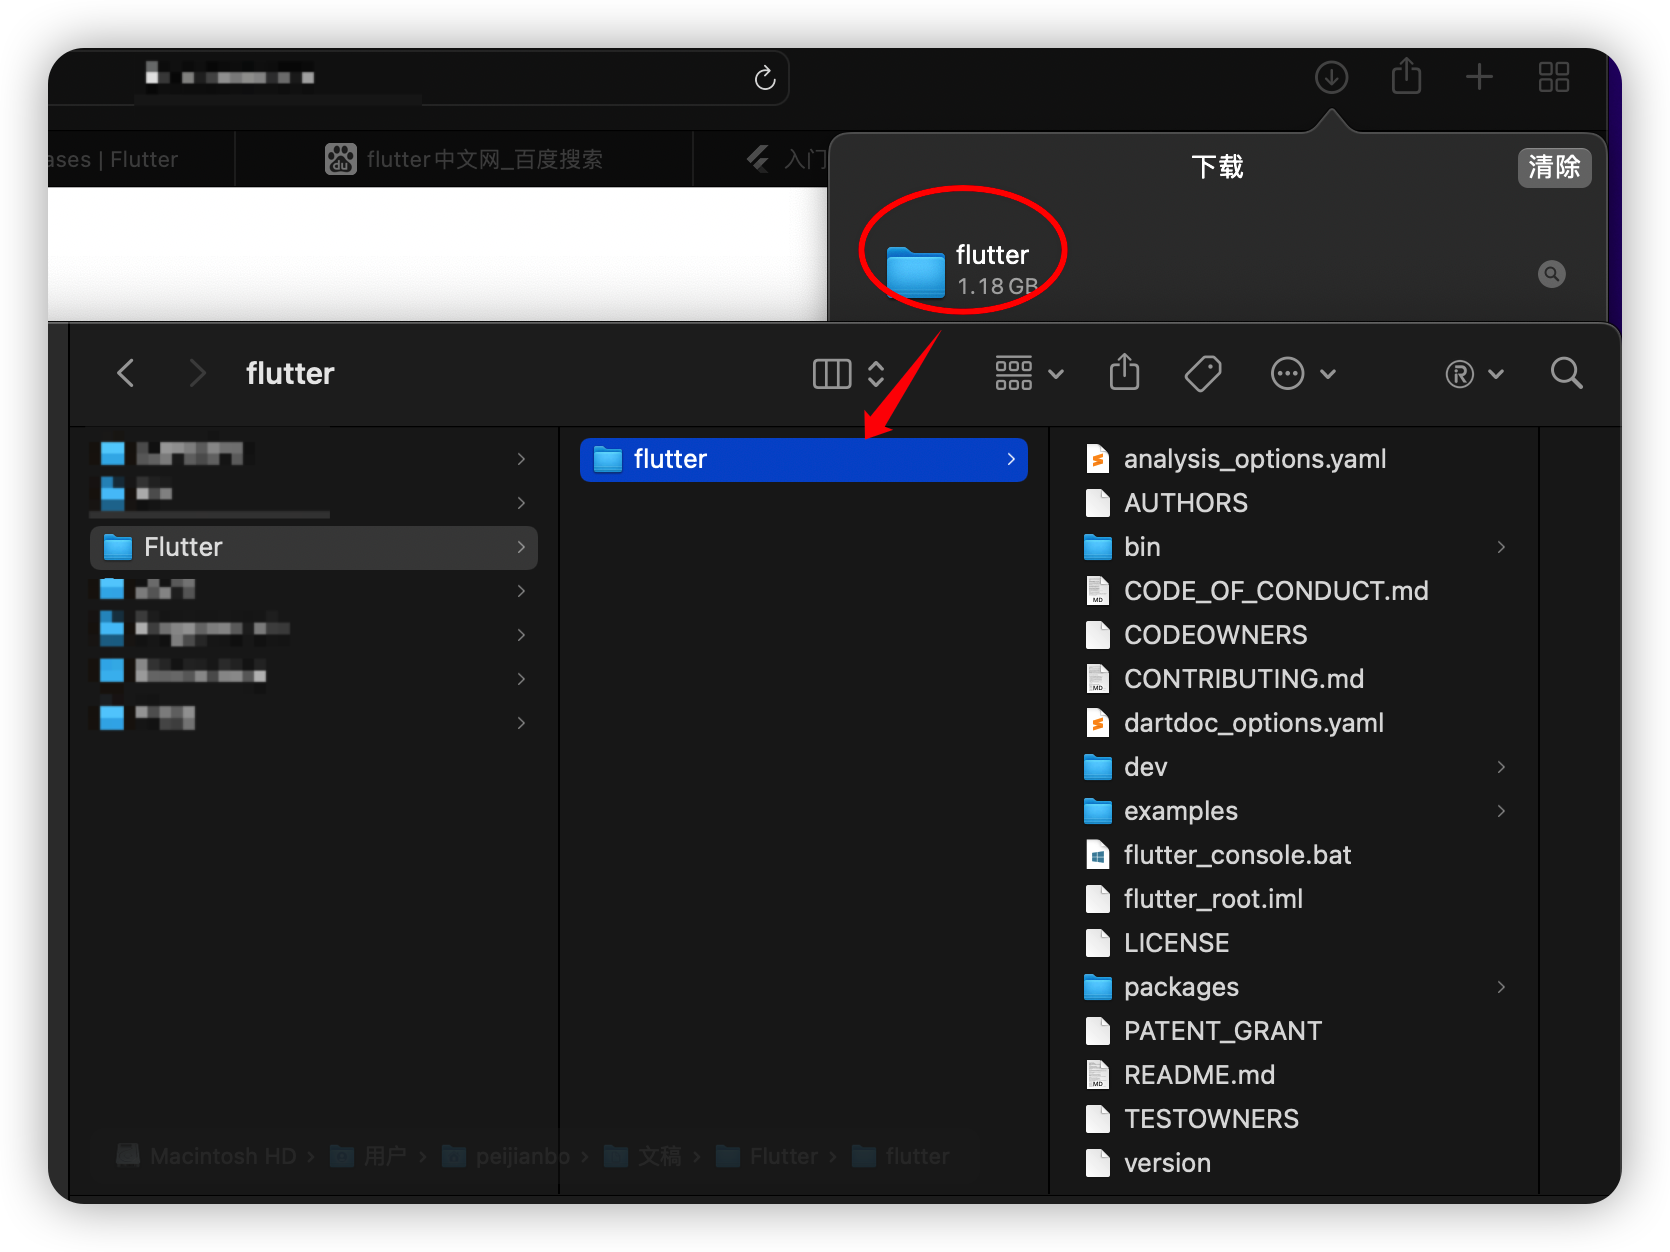
Task: Click the Safari reload page icon
Action: click(x=765, y=78)
